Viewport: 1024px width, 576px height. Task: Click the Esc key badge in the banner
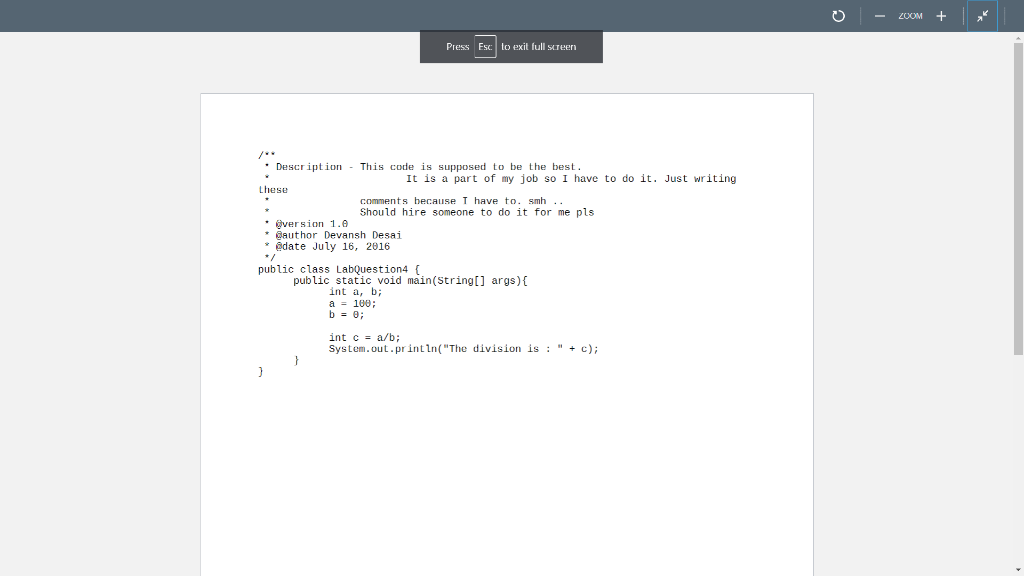(484, 46)
